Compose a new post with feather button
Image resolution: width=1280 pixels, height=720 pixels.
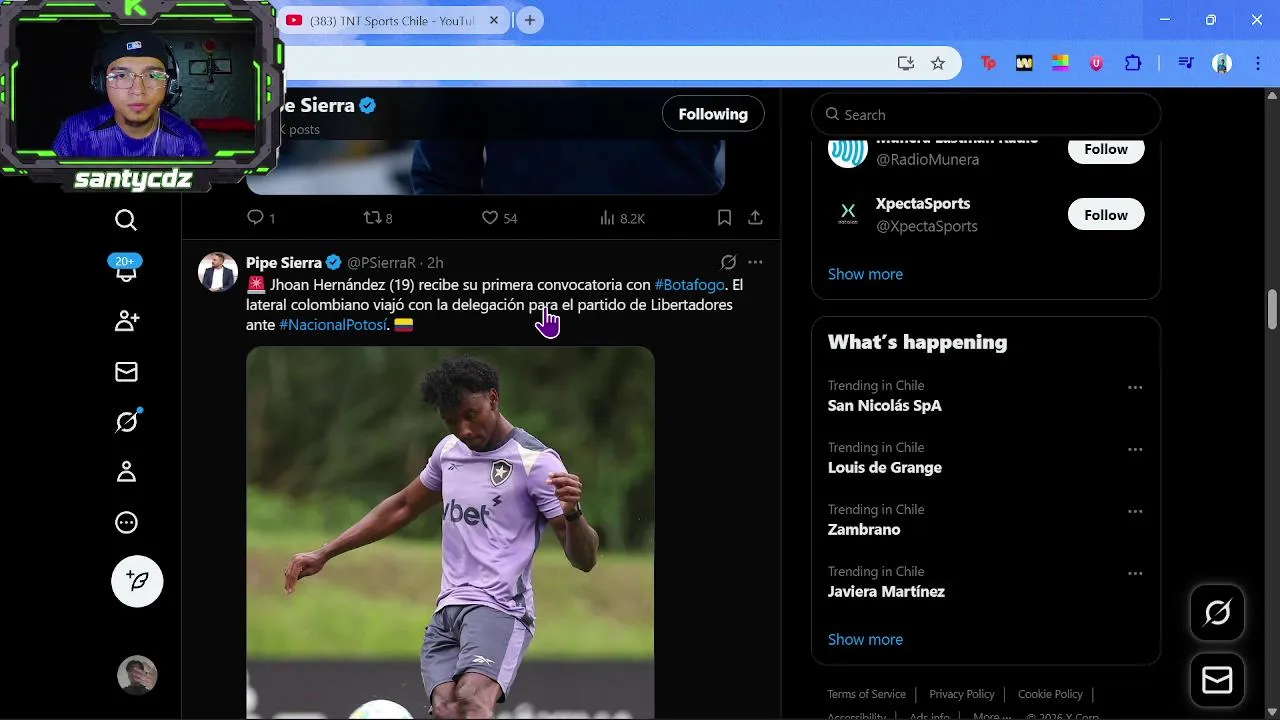pyautogui.click(x=137, y=581)
